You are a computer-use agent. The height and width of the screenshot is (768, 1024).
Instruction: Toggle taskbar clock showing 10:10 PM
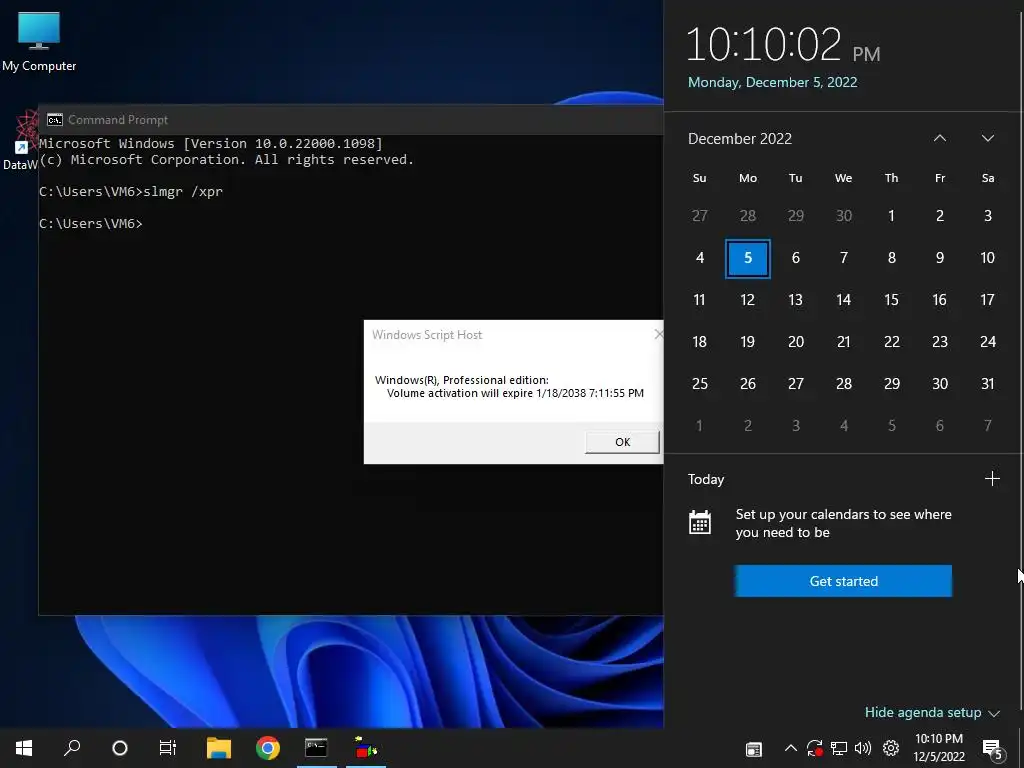pyautogui.click(x=938, y=748)
